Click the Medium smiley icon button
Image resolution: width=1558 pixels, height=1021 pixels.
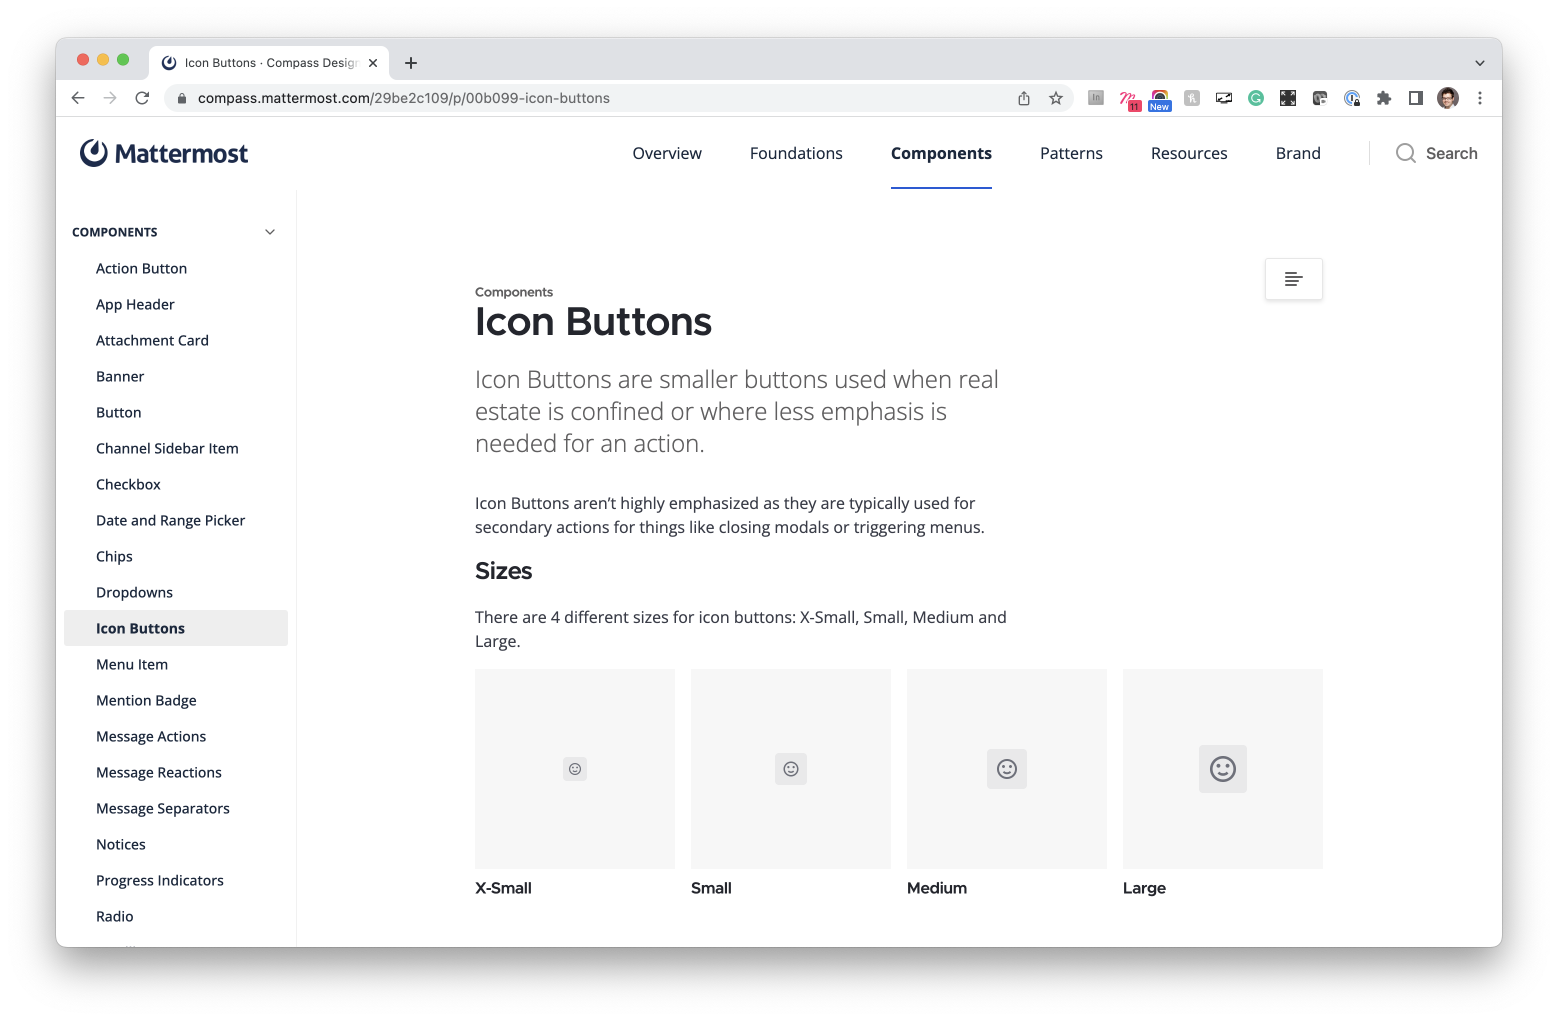(1007, 769)
